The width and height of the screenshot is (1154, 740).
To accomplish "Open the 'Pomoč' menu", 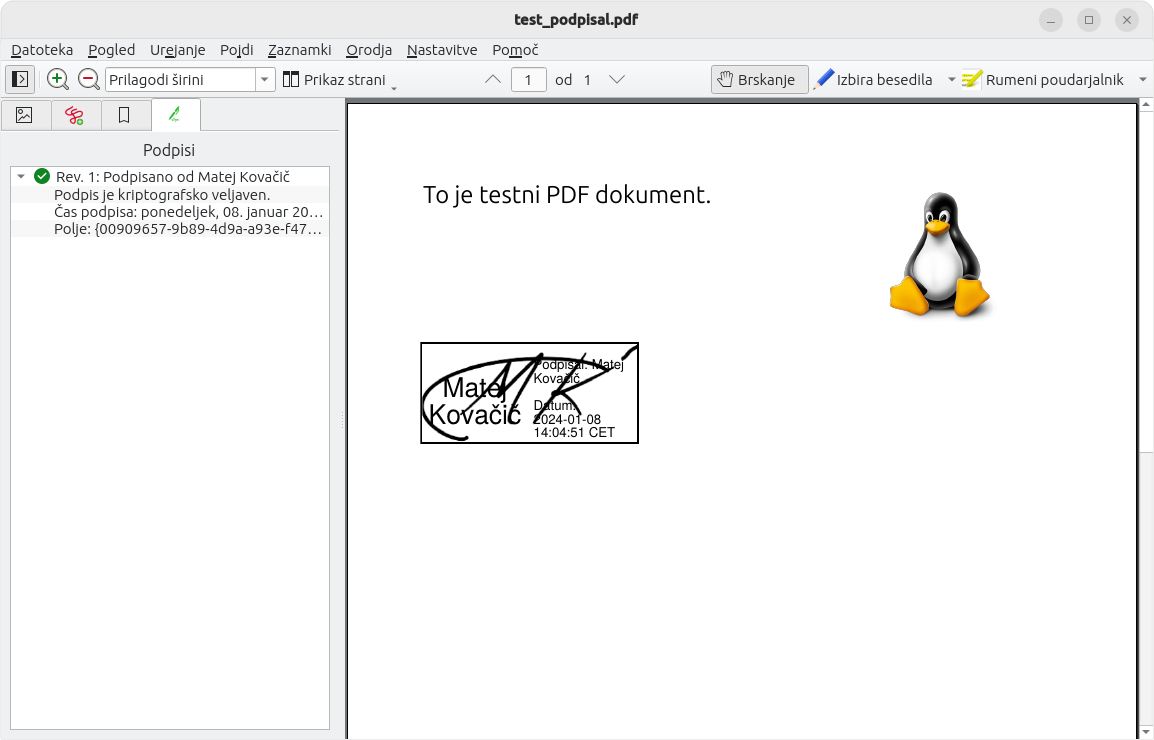I will pyautogui.click(x=515, y=50).
